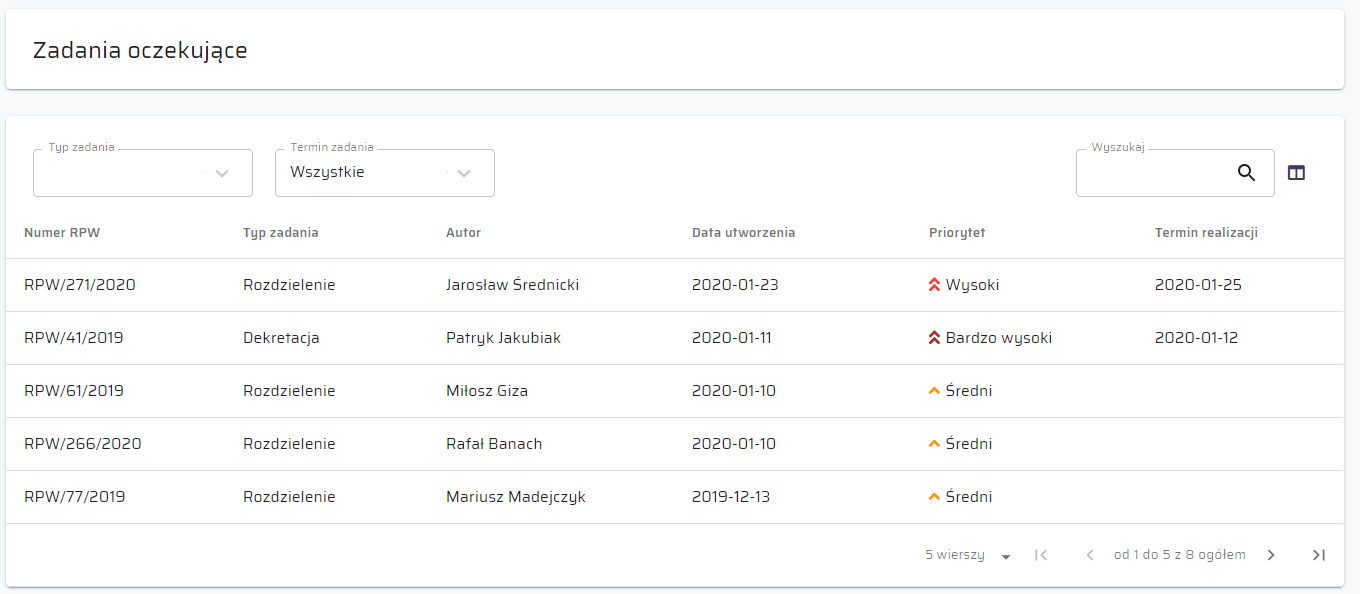Sort by Termin realizacji column
This screenshot has height=594, width=1360.
pos(1206,233)
